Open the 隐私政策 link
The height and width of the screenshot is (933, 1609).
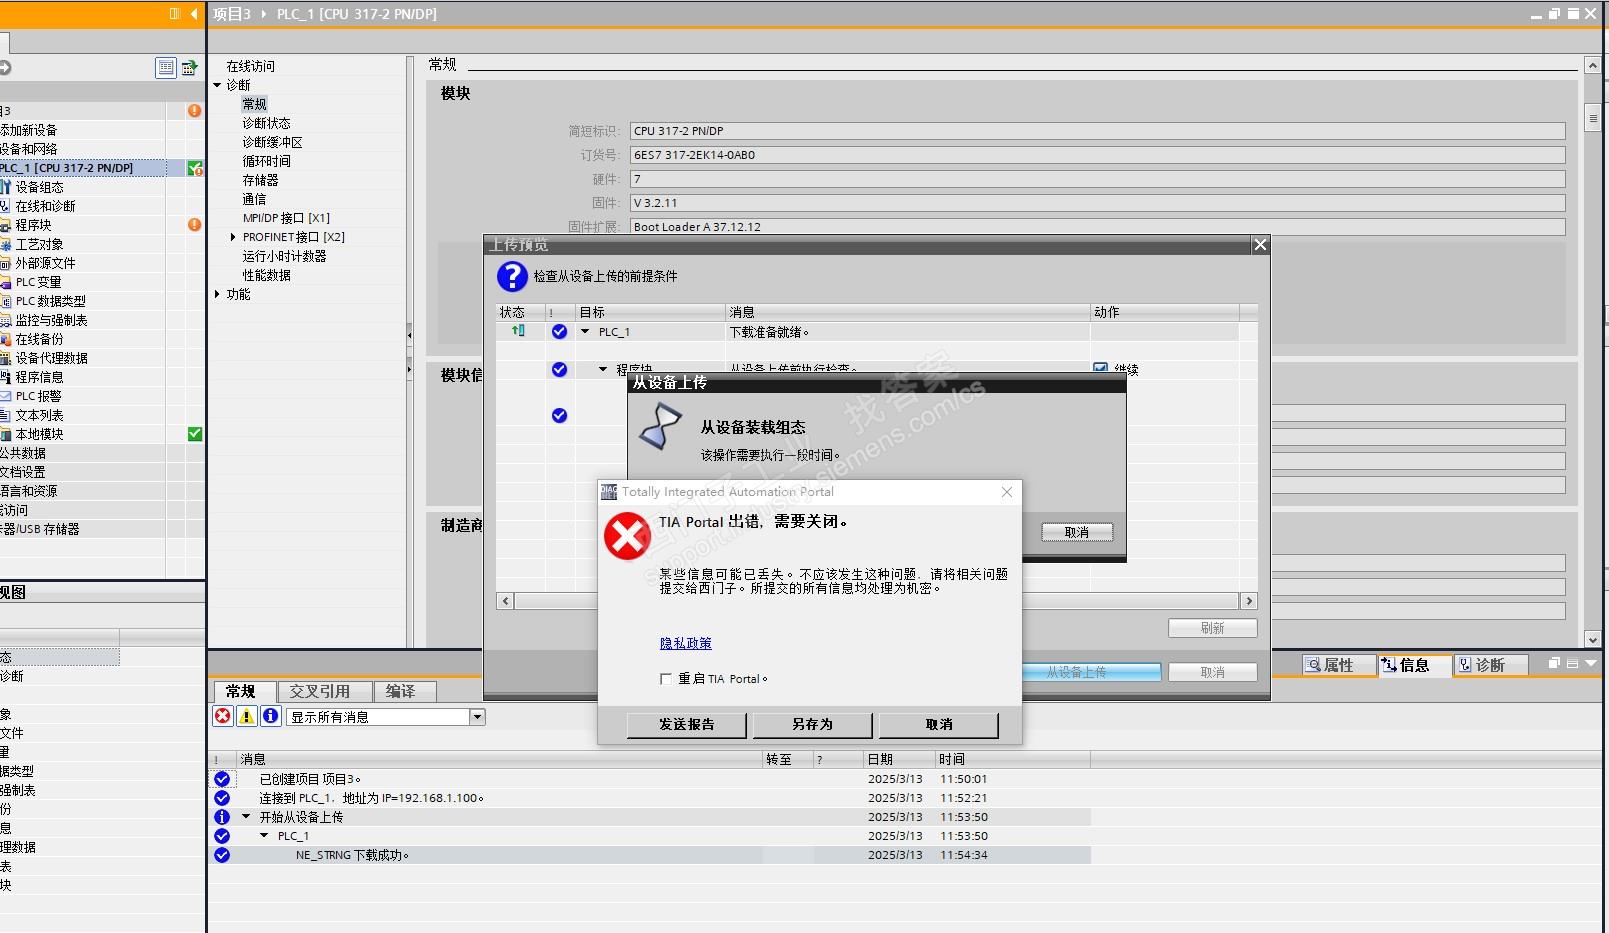tap(685, 643)
